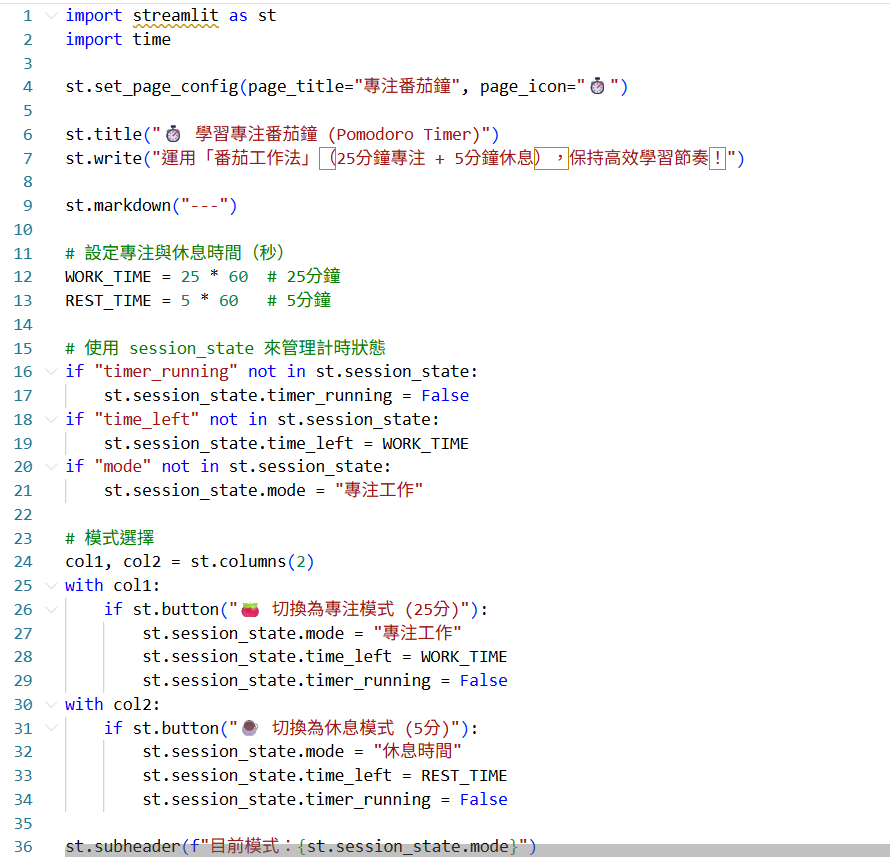The height and width of the screenshot is (857, 890).
Task: Click the horizontal scrollbar at editor bottom
Action: (x=477, y=850)
